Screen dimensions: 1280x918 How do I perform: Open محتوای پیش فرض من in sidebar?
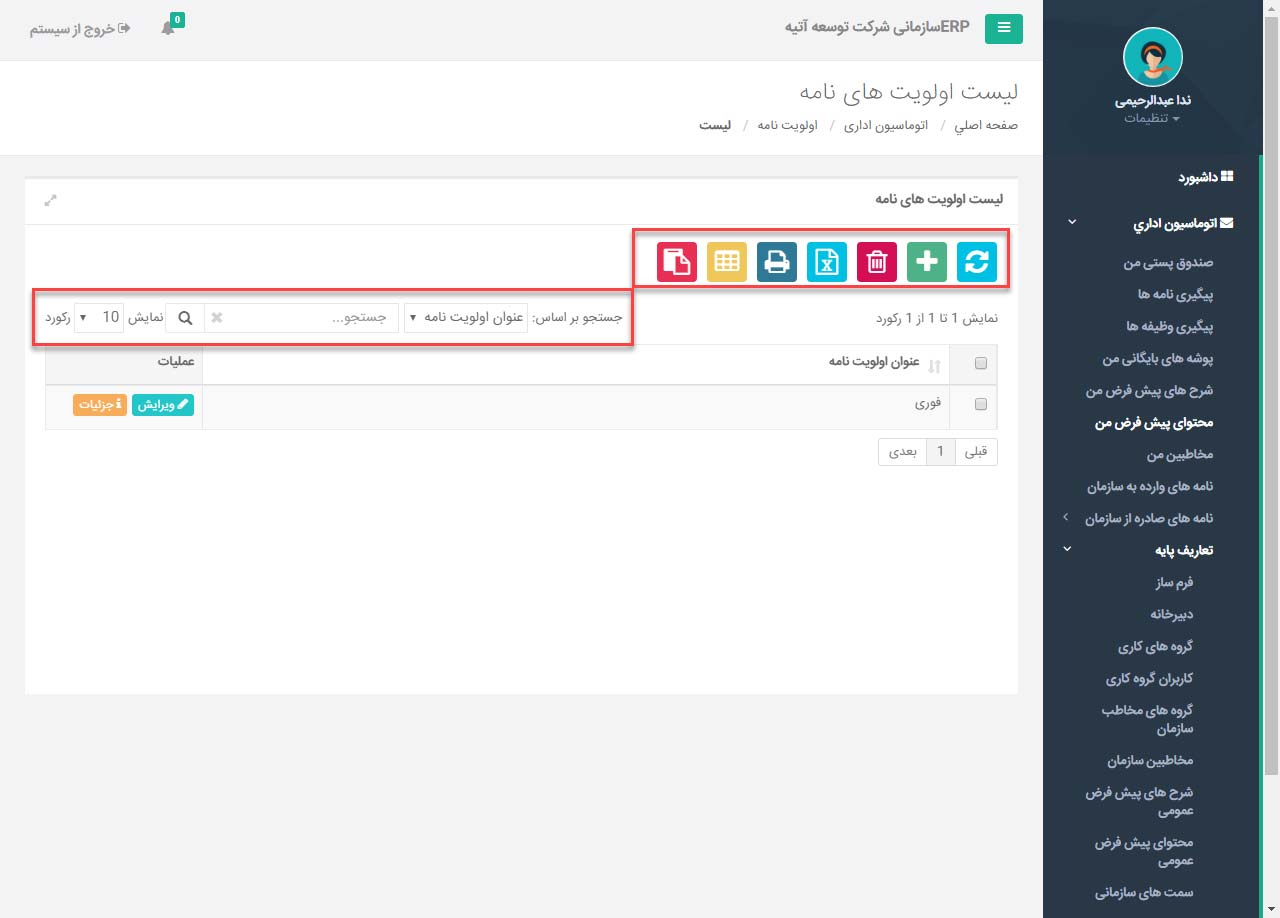(x=1153, y=423)
